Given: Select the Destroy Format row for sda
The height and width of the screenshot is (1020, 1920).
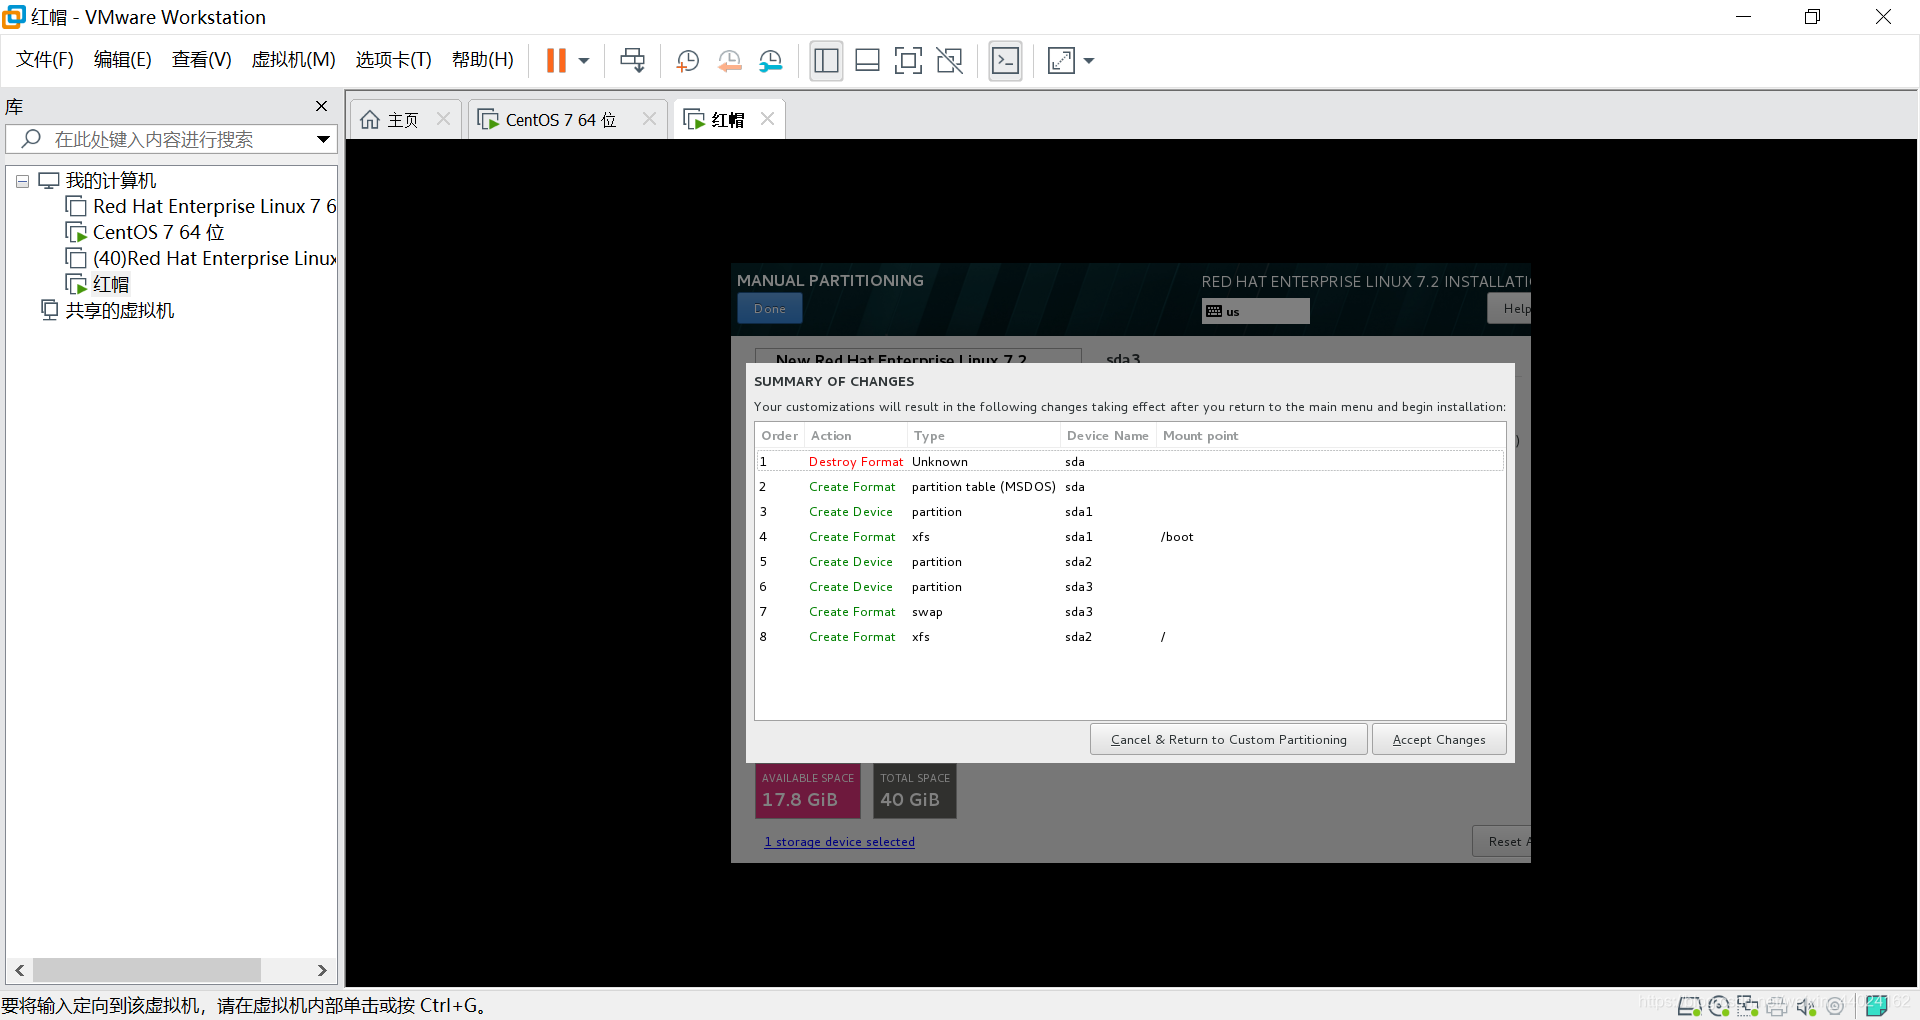Looking at the screenshot, I should tap(1130, 462).
